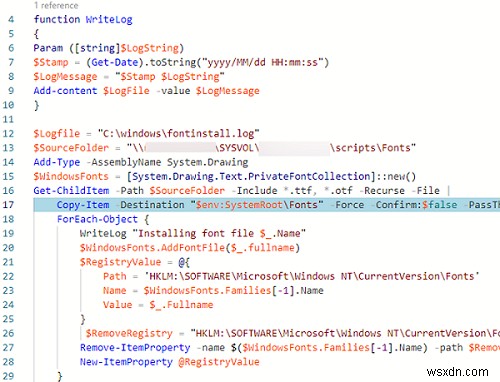Place cursor on 'WriteLog' function name
Screen dimensions: 500x382
click(109, 19)
